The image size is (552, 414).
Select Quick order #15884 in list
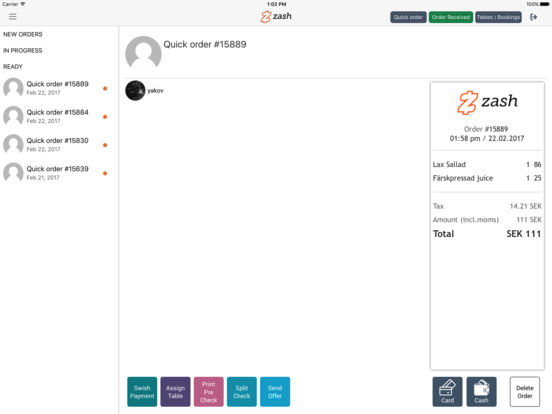click(56, 116)
